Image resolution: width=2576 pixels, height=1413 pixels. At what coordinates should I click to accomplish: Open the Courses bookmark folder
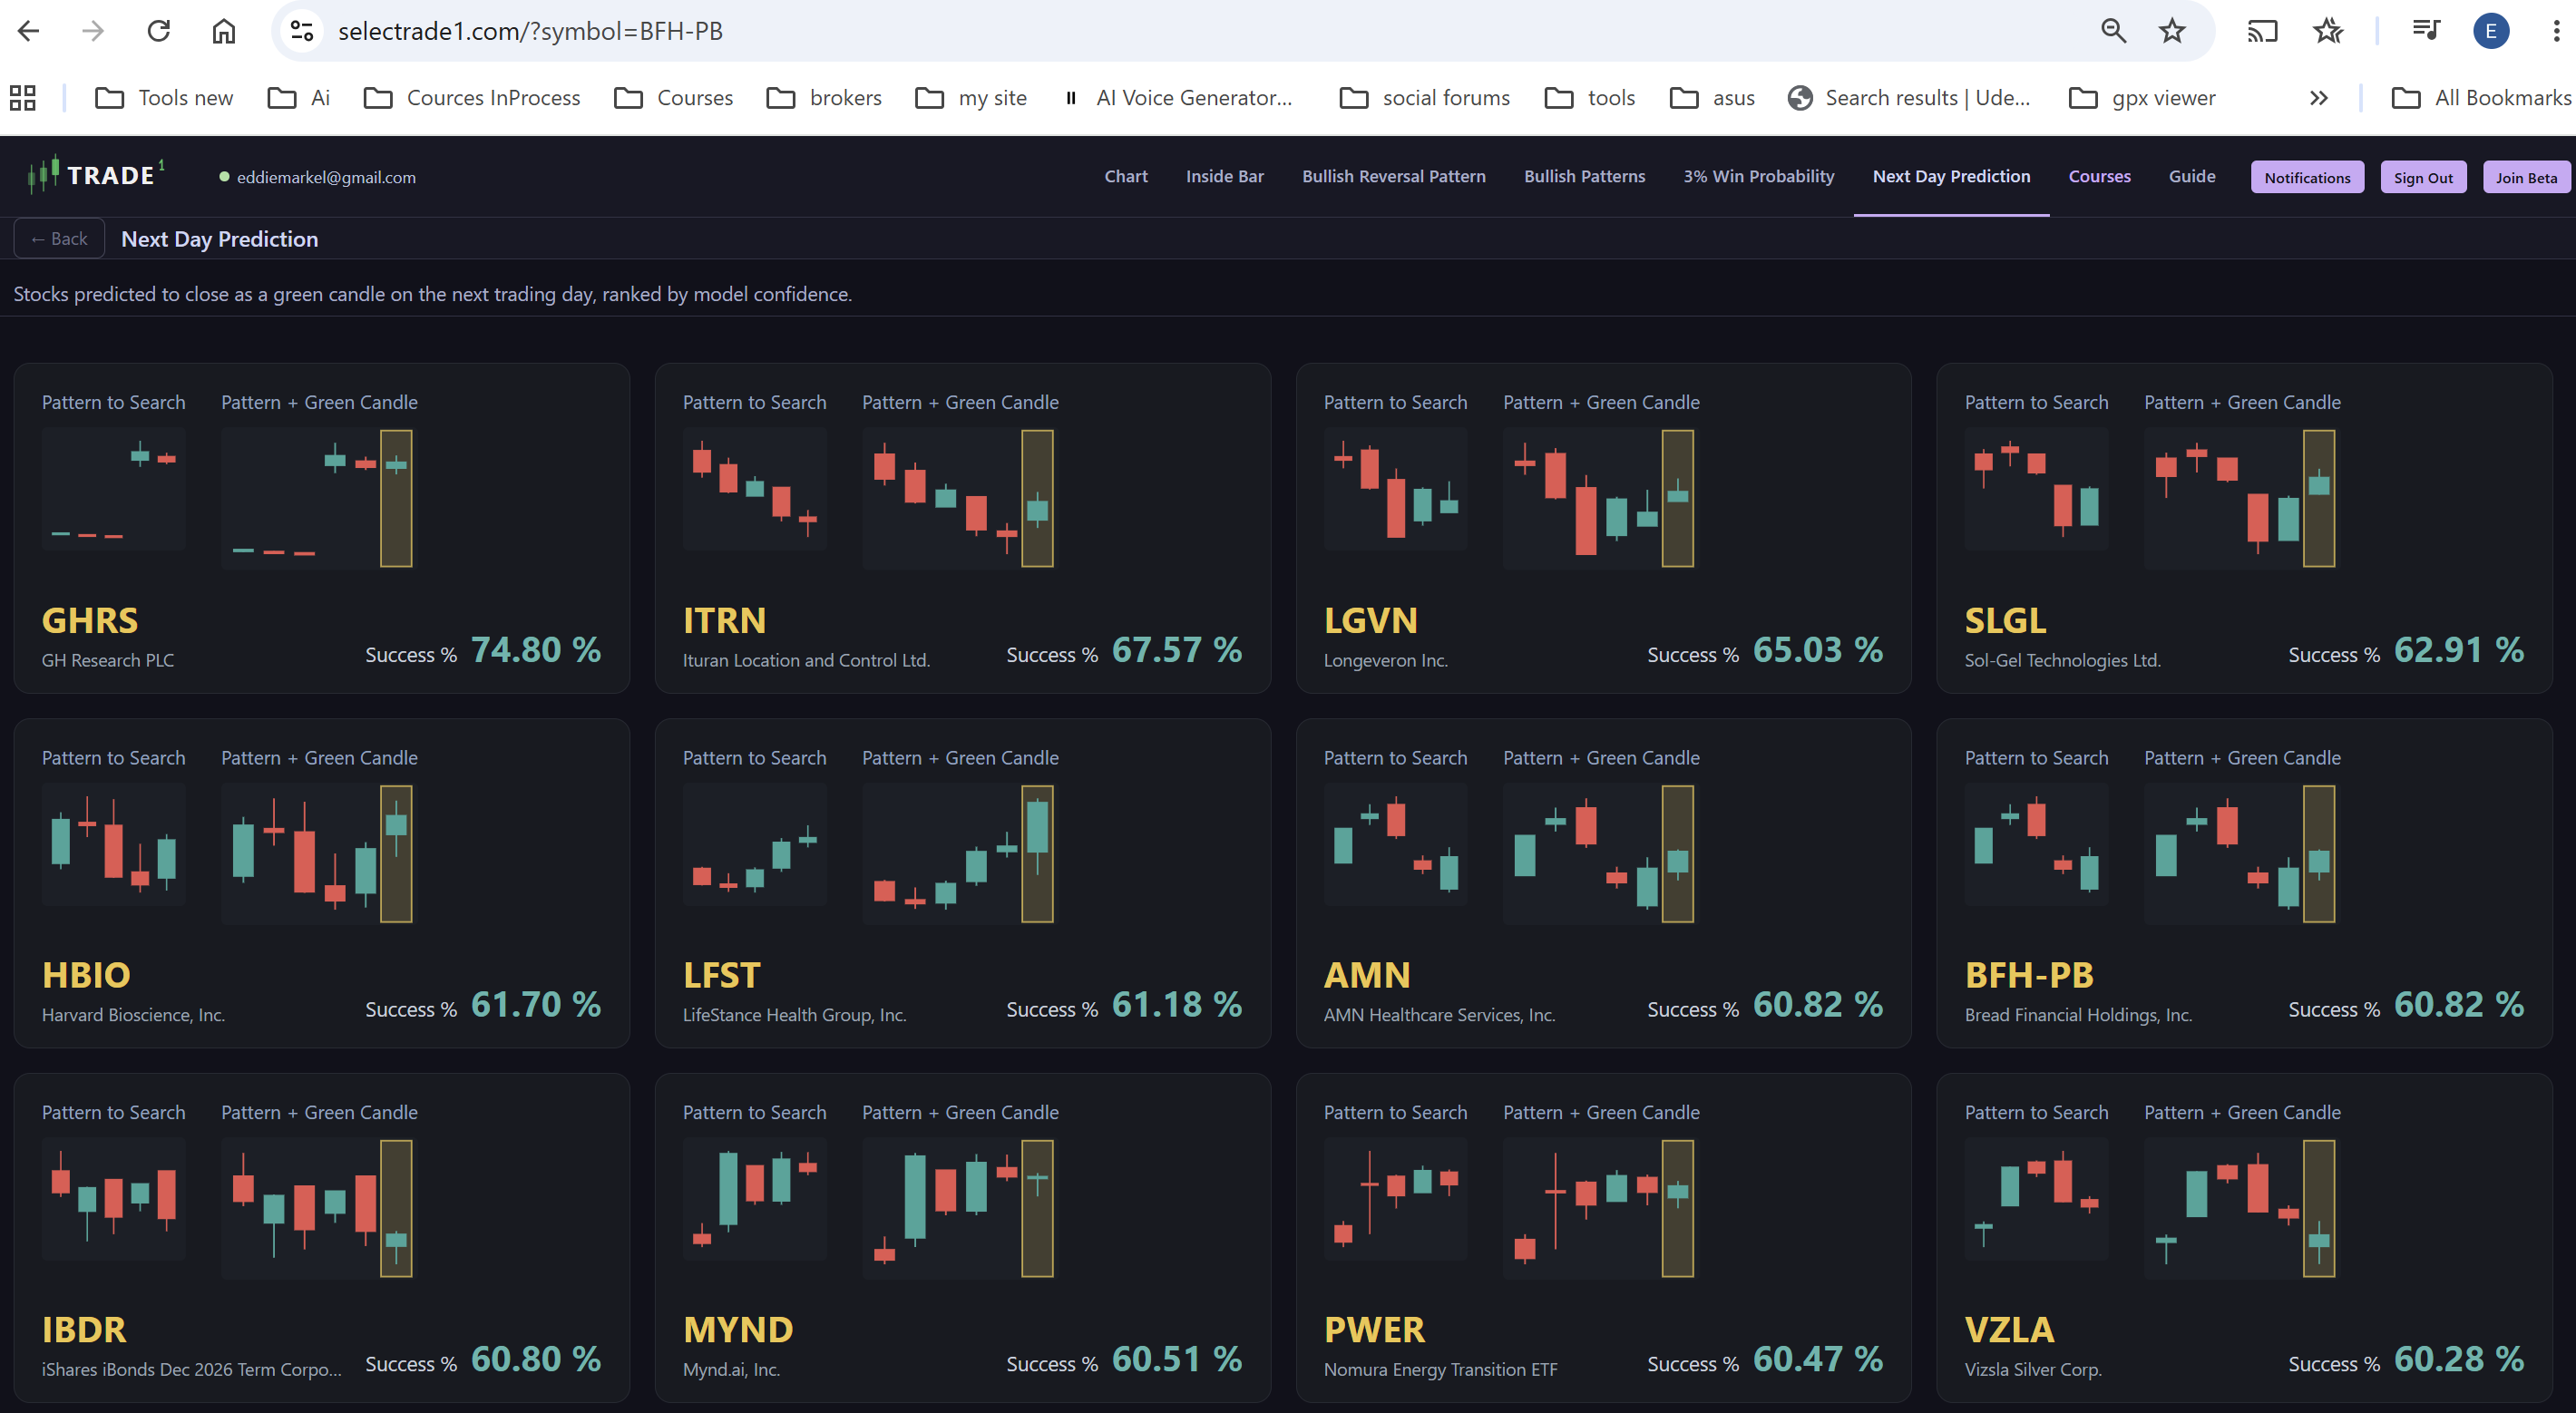pos(674,98)
